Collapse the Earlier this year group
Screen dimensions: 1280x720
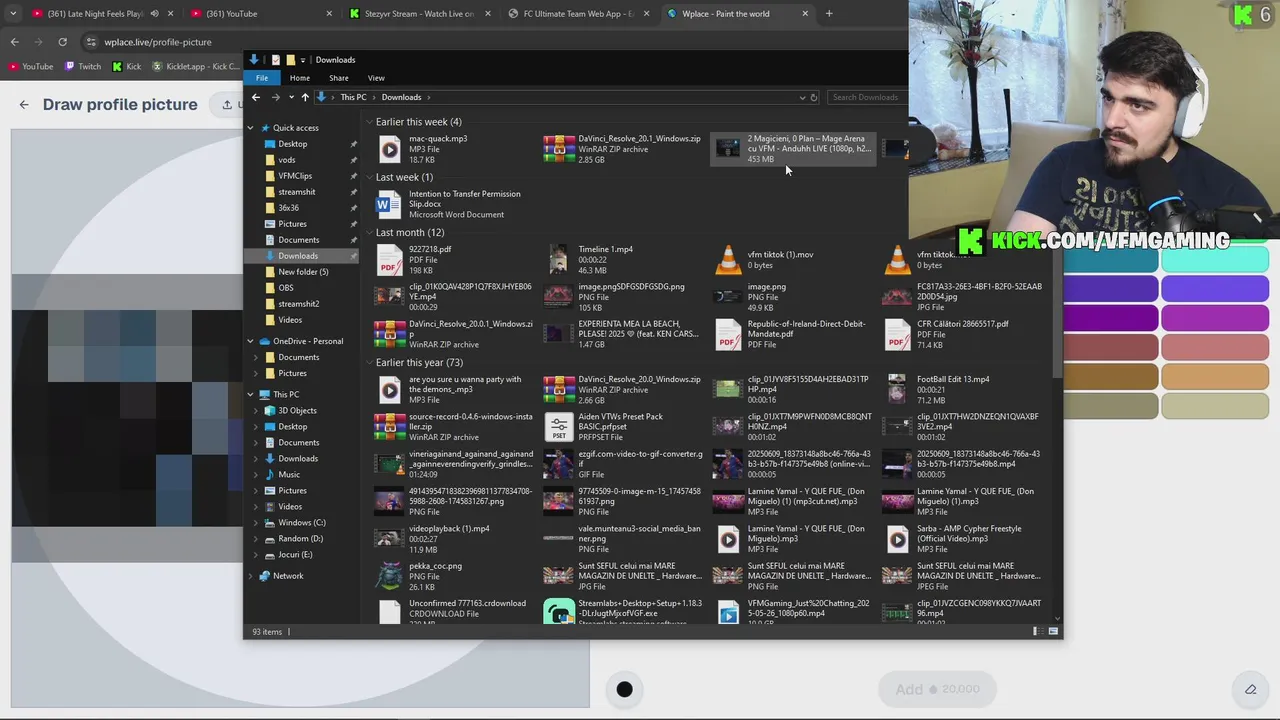[368, 363]
